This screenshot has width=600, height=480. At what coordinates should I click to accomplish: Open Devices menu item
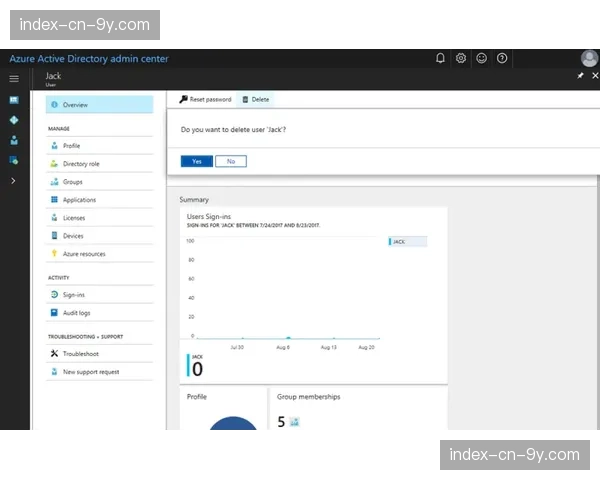(99, 236)
